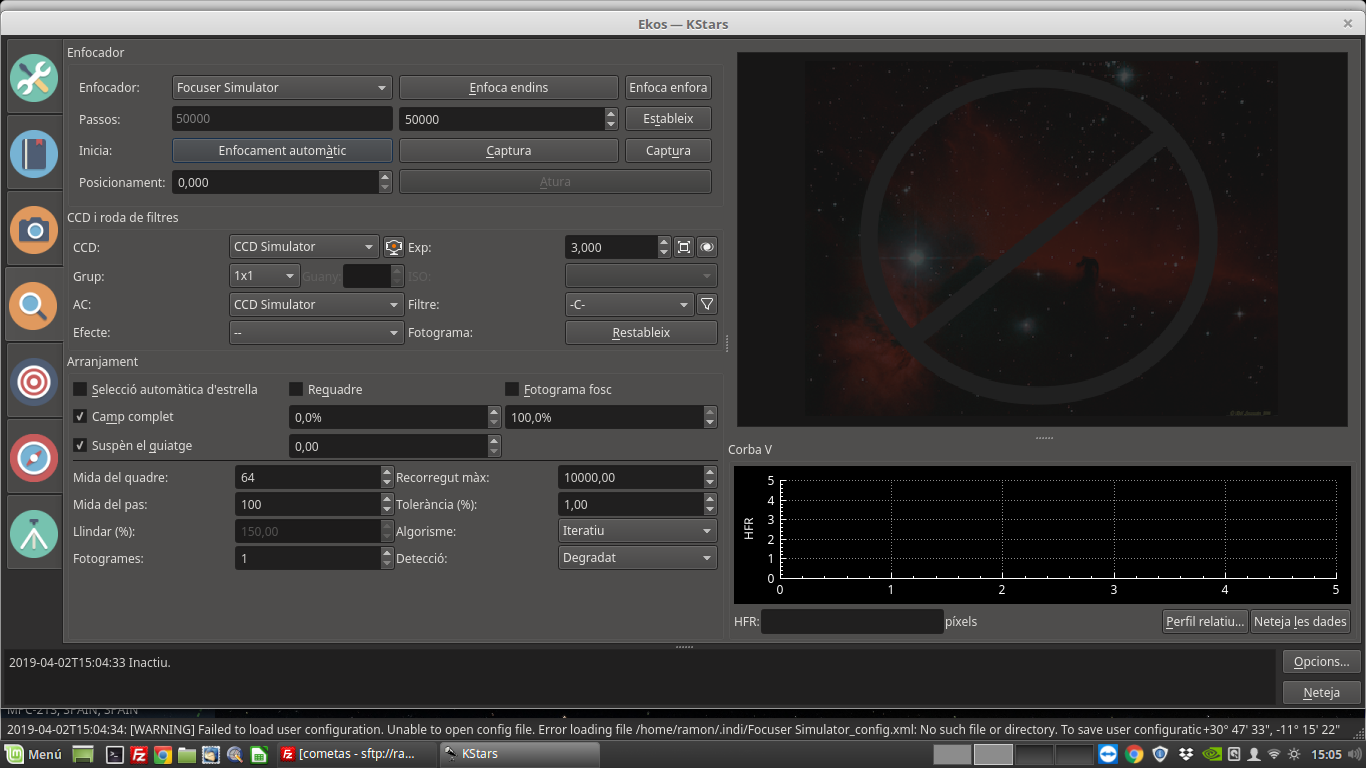
Task: Click the Mida del quadre field
Action: (x=307, y=477)
